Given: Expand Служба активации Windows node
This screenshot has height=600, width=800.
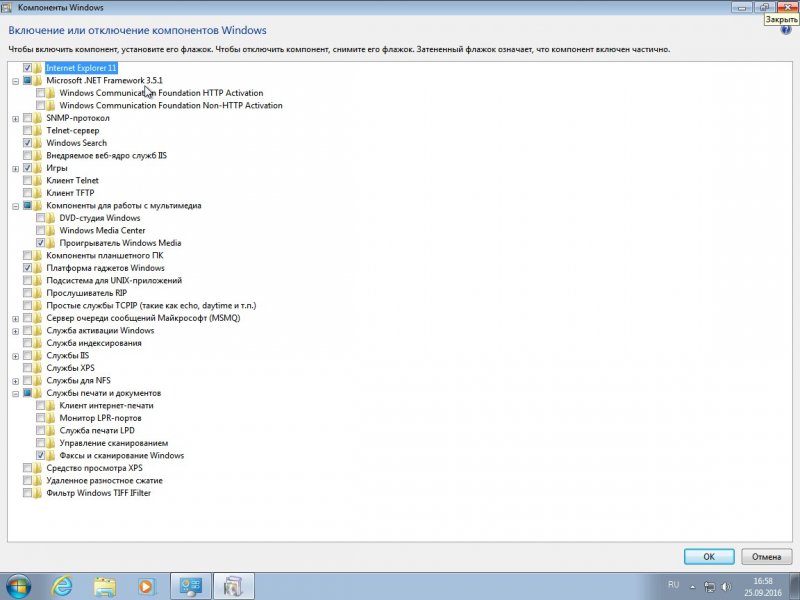Looking at the screenshot, I should click(x=15, y=332).
